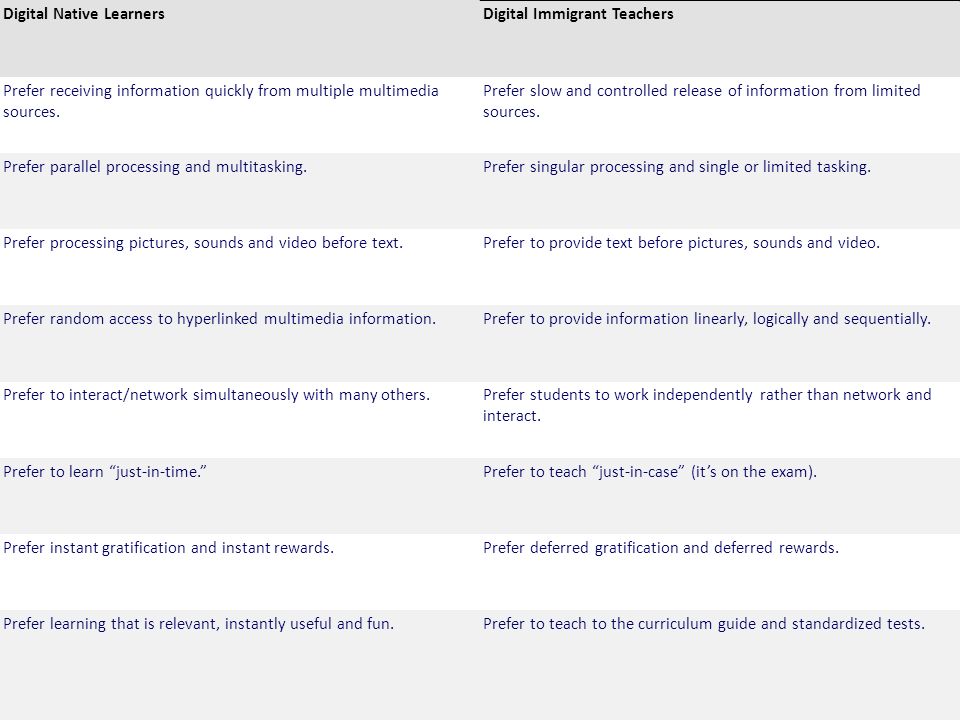Click the learn "just-in-time" cell

point(239,496)
